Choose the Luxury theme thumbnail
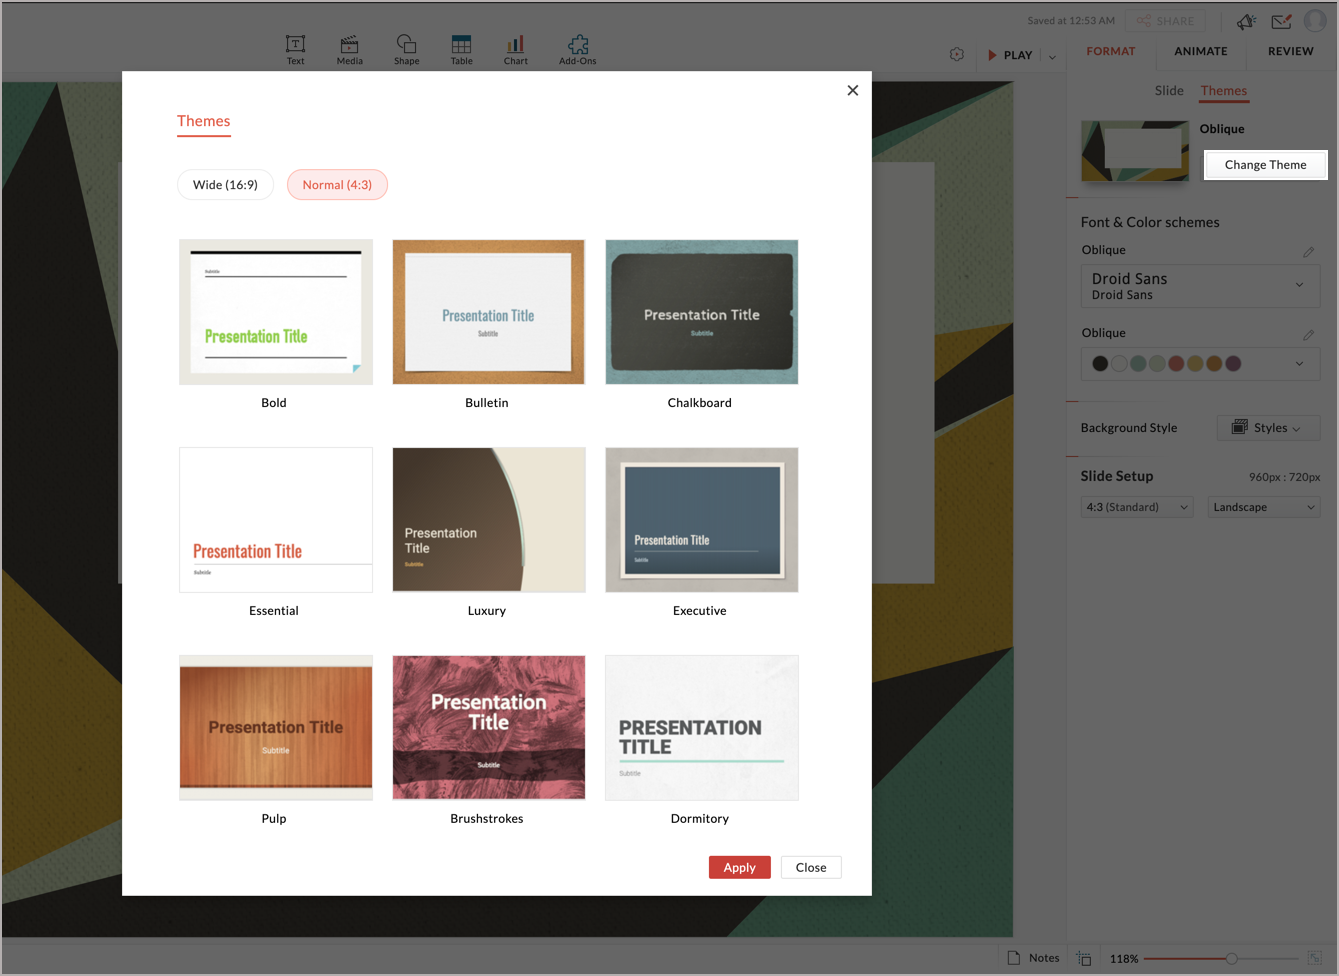This screenshot has width=1339, height=976. [x=488, y=520]
